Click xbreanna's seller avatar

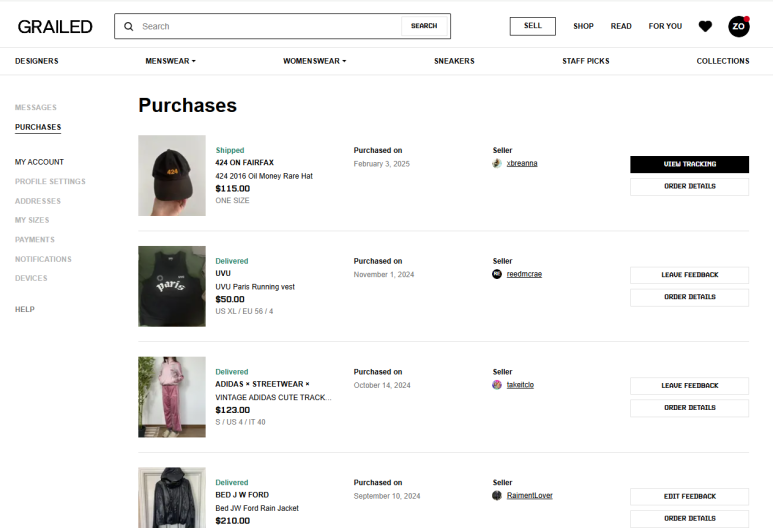(x=497, y=163)
